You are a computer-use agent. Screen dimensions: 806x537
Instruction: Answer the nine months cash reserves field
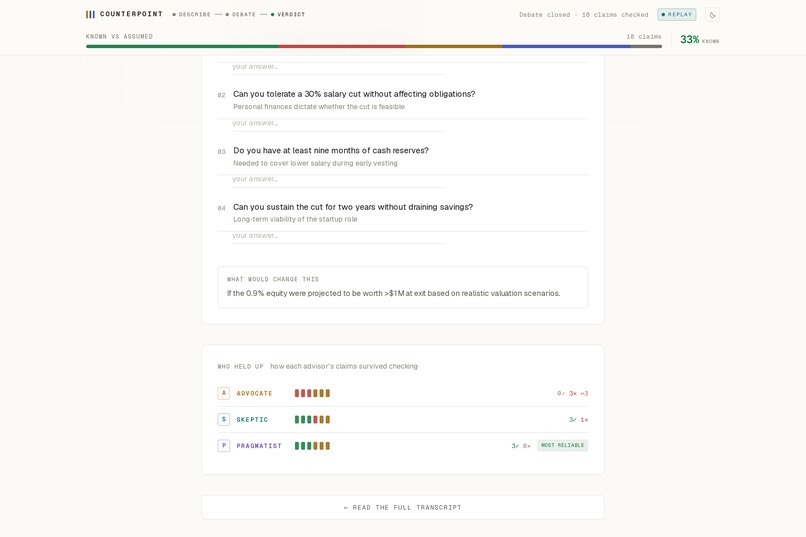(338, 179)
